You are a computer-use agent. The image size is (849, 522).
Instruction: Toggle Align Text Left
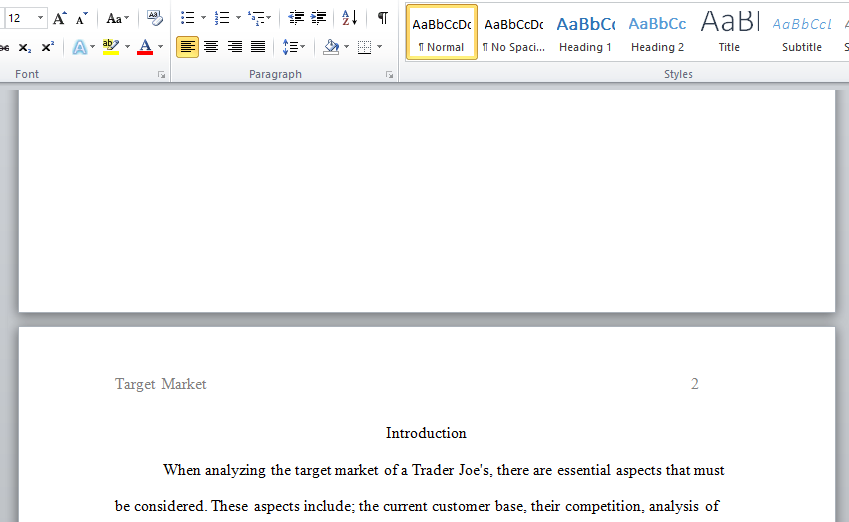(x=187, y=47)
